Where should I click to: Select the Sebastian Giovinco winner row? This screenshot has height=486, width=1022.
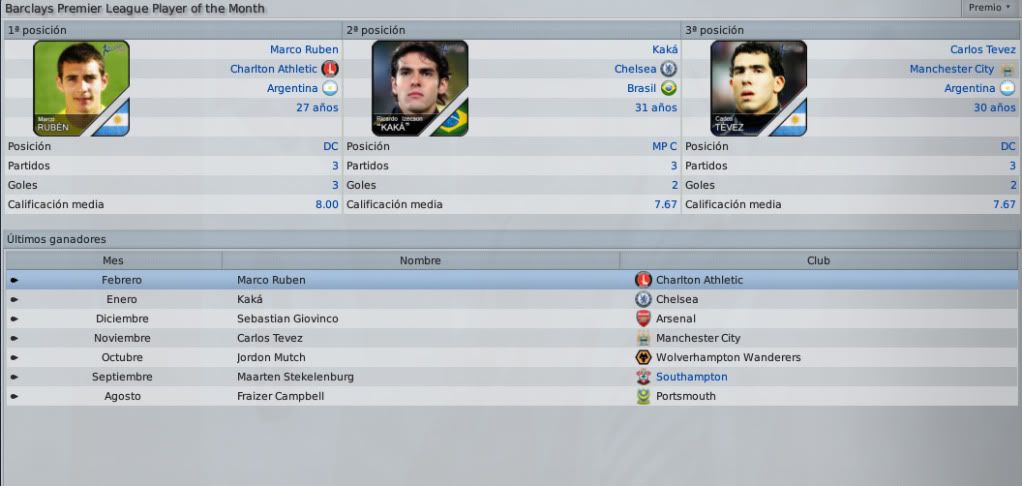point(512,319)
